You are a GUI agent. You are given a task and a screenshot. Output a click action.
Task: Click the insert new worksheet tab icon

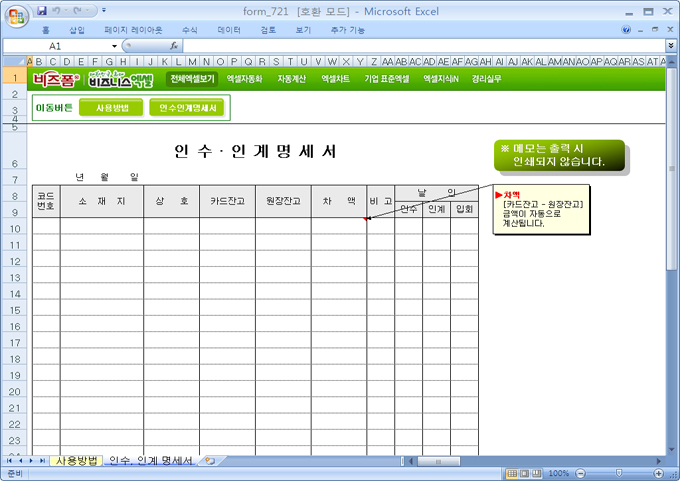(209, 460)
